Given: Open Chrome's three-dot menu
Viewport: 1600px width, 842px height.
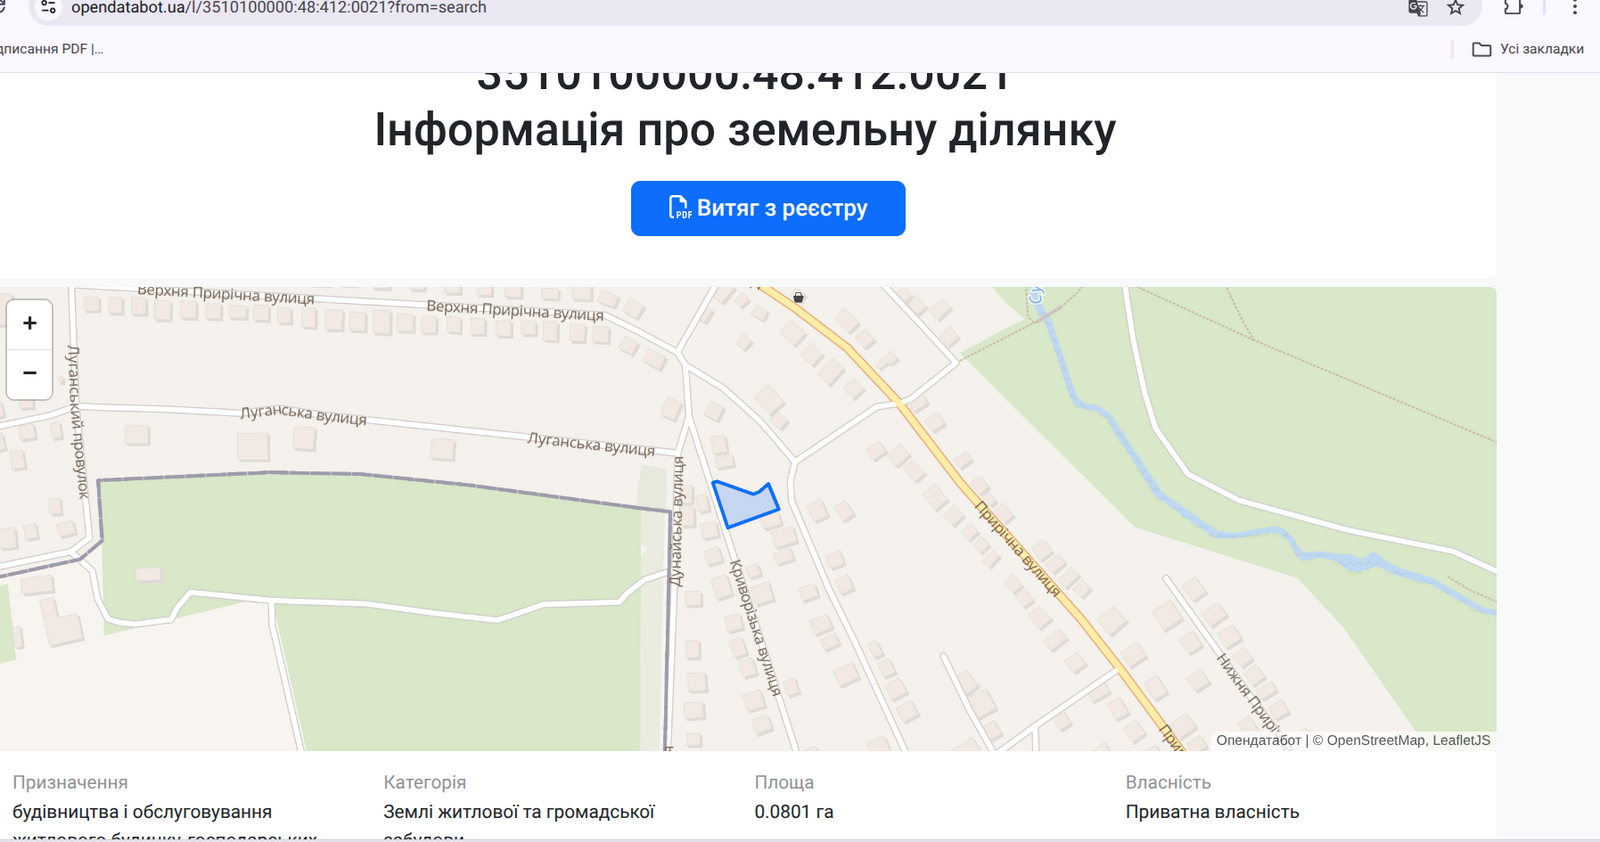Looking at the screenshot, I should (x=1574, y=8).
